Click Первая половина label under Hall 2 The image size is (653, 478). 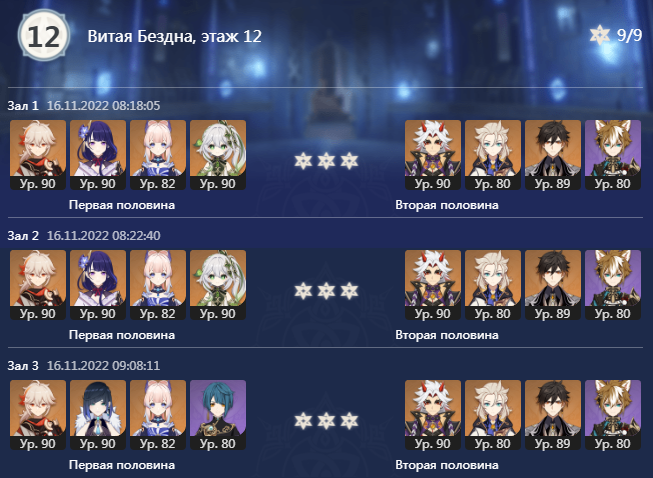click(x=122, y=335)
